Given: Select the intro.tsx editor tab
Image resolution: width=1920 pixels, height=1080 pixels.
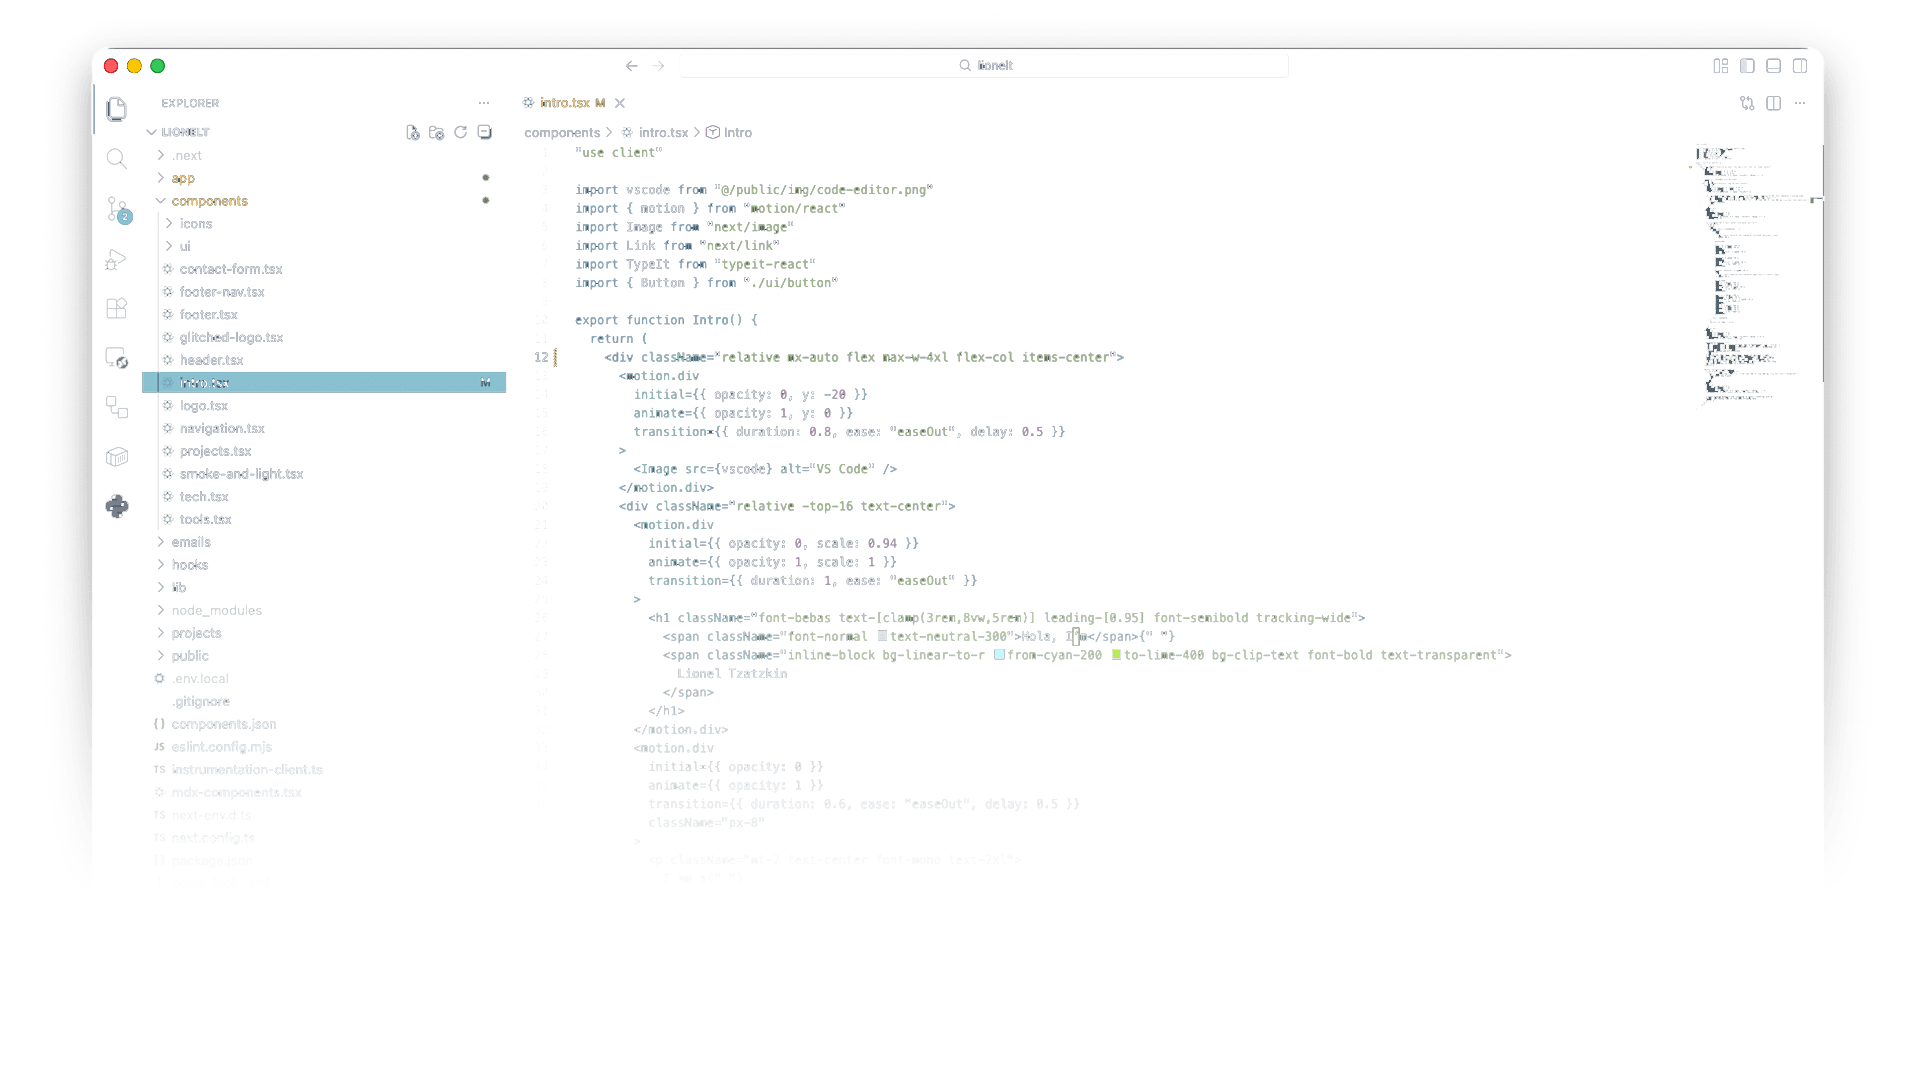Looking at the screenshot, I should coord(566,103).
